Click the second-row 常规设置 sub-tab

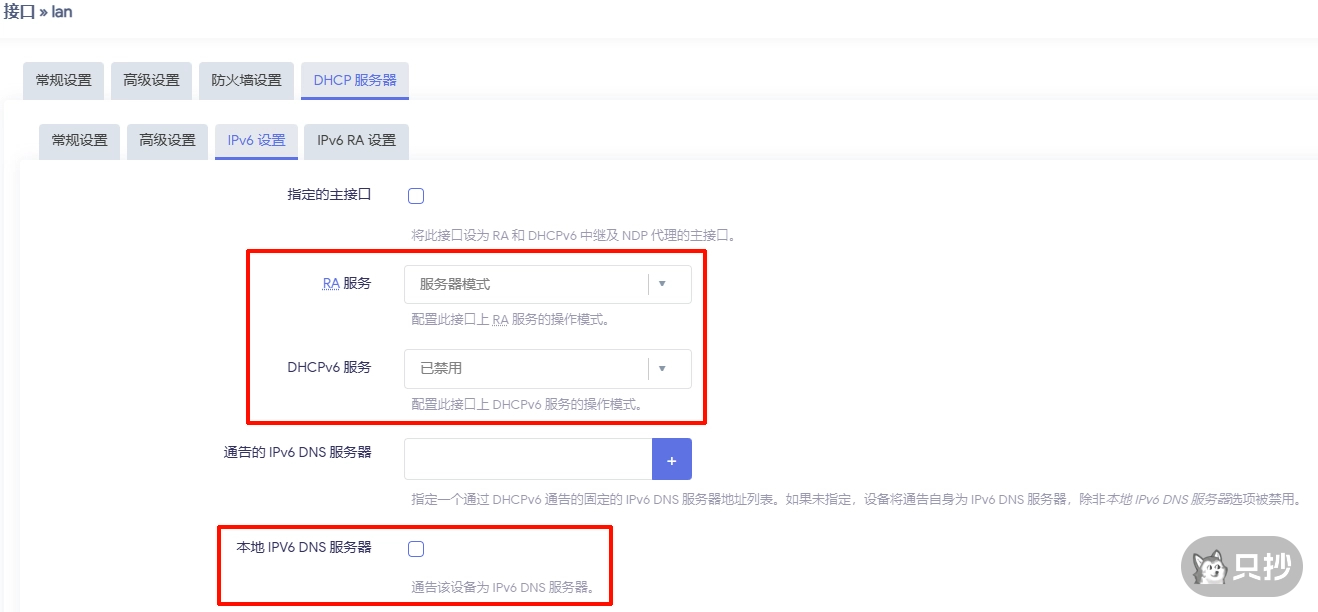click(x=79, y=141)
